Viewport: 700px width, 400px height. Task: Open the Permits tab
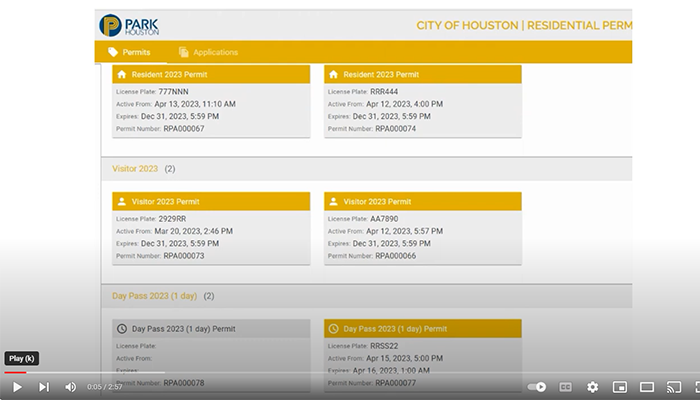(128, 52)
